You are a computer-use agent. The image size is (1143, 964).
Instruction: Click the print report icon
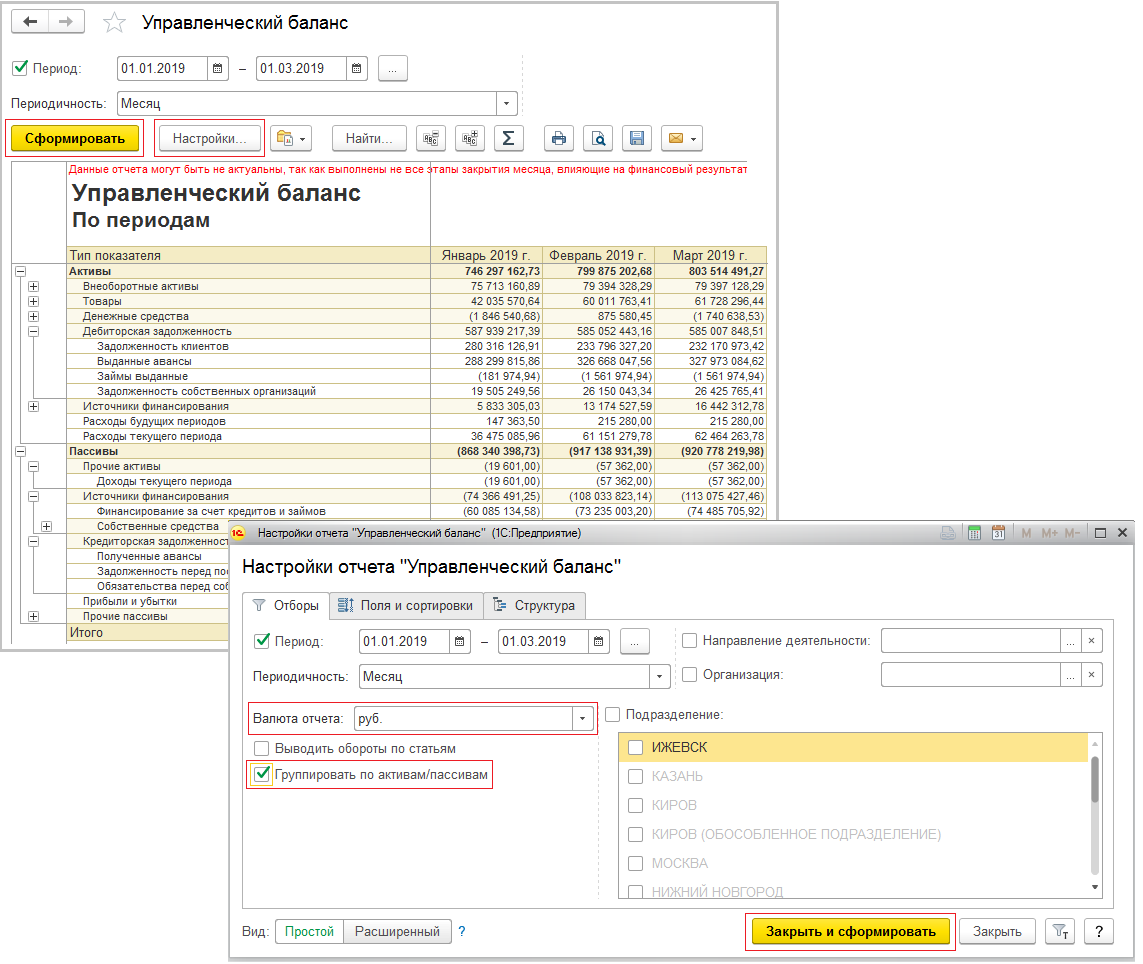click(x=559, y=138)
